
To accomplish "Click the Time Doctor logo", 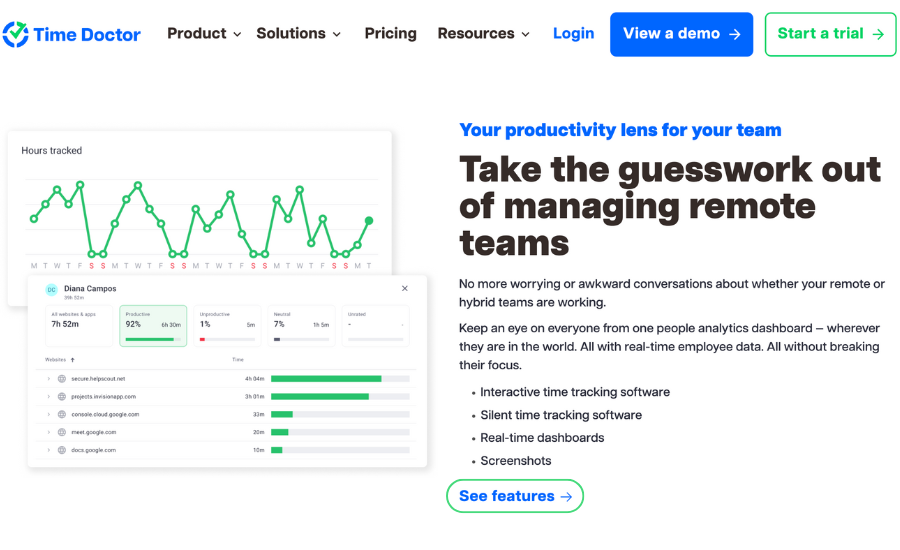I will pos(72,34).
